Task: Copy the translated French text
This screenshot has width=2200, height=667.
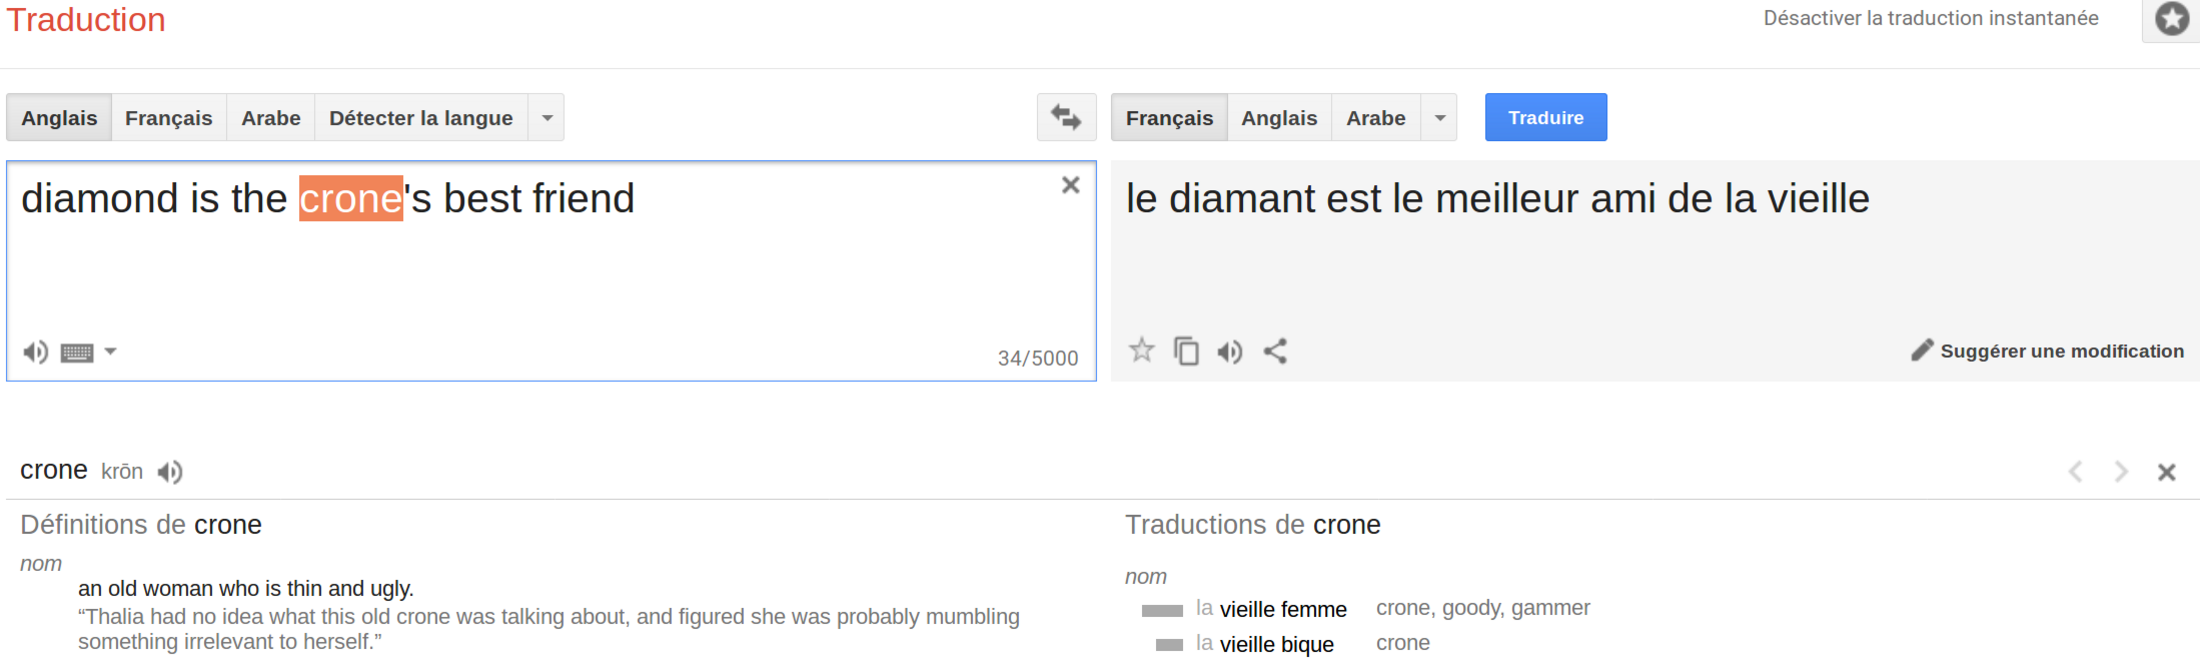Action: [1186, 351]
